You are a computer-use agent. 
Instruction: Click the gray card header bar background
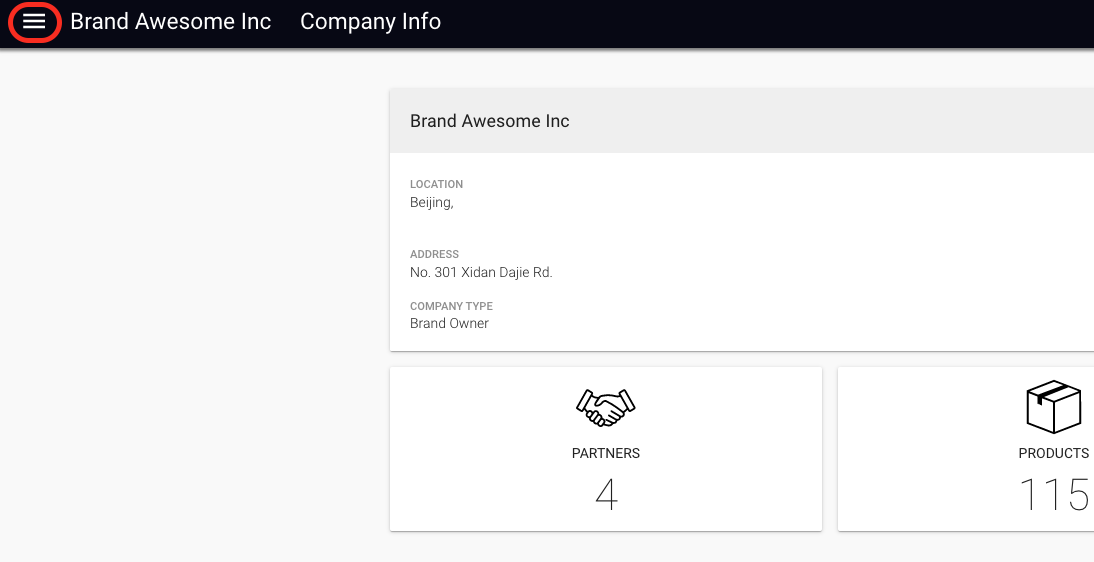tap(837, 121)
